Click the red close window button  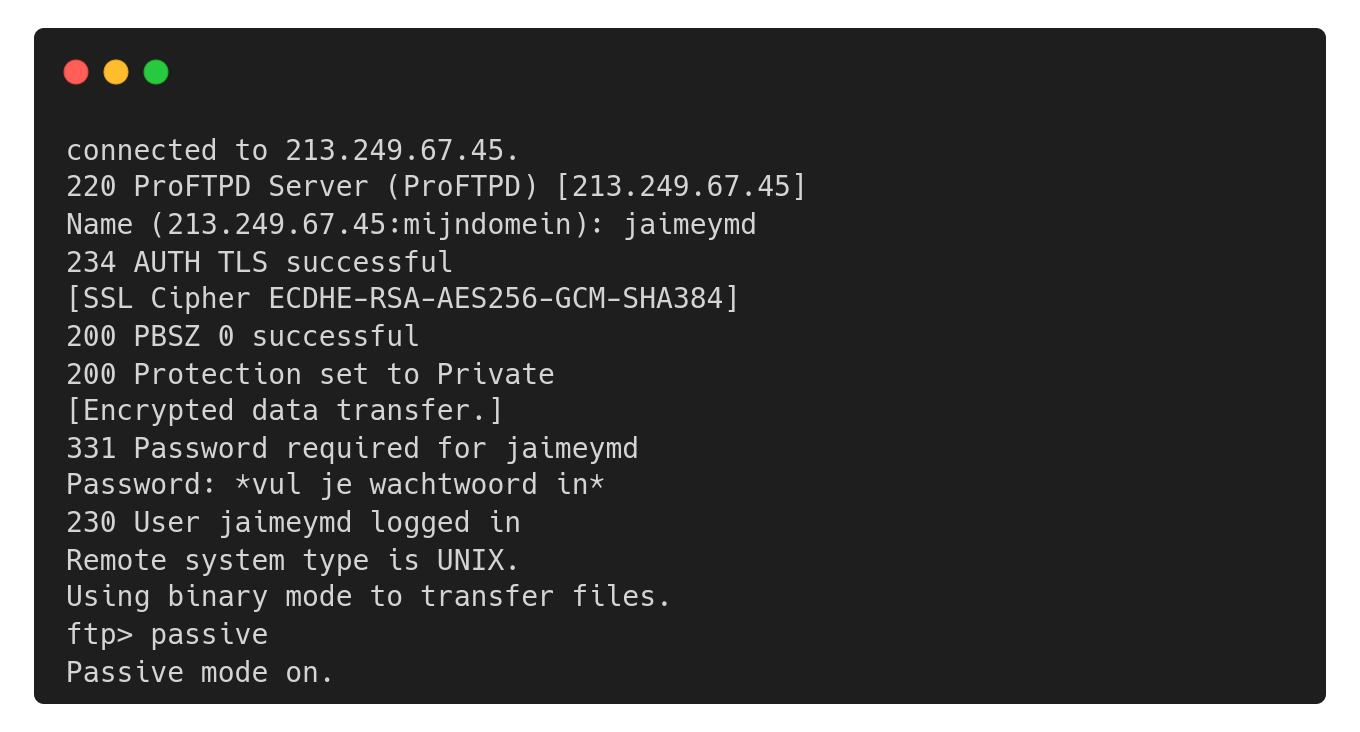coord(76,72)
